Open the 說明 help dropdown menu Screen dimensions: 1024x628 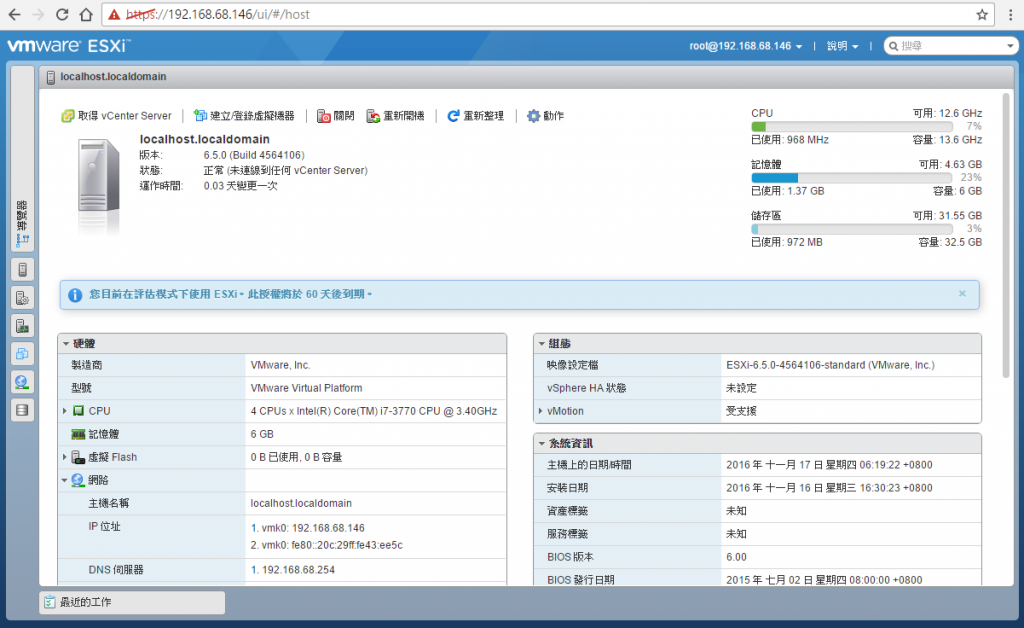point(842,46)
